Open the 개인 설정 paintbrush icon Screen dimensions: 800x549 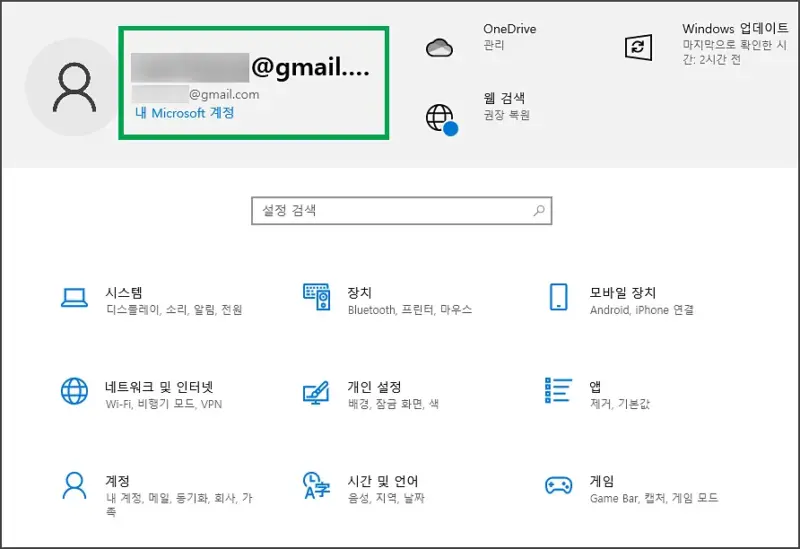click(316, 392)
